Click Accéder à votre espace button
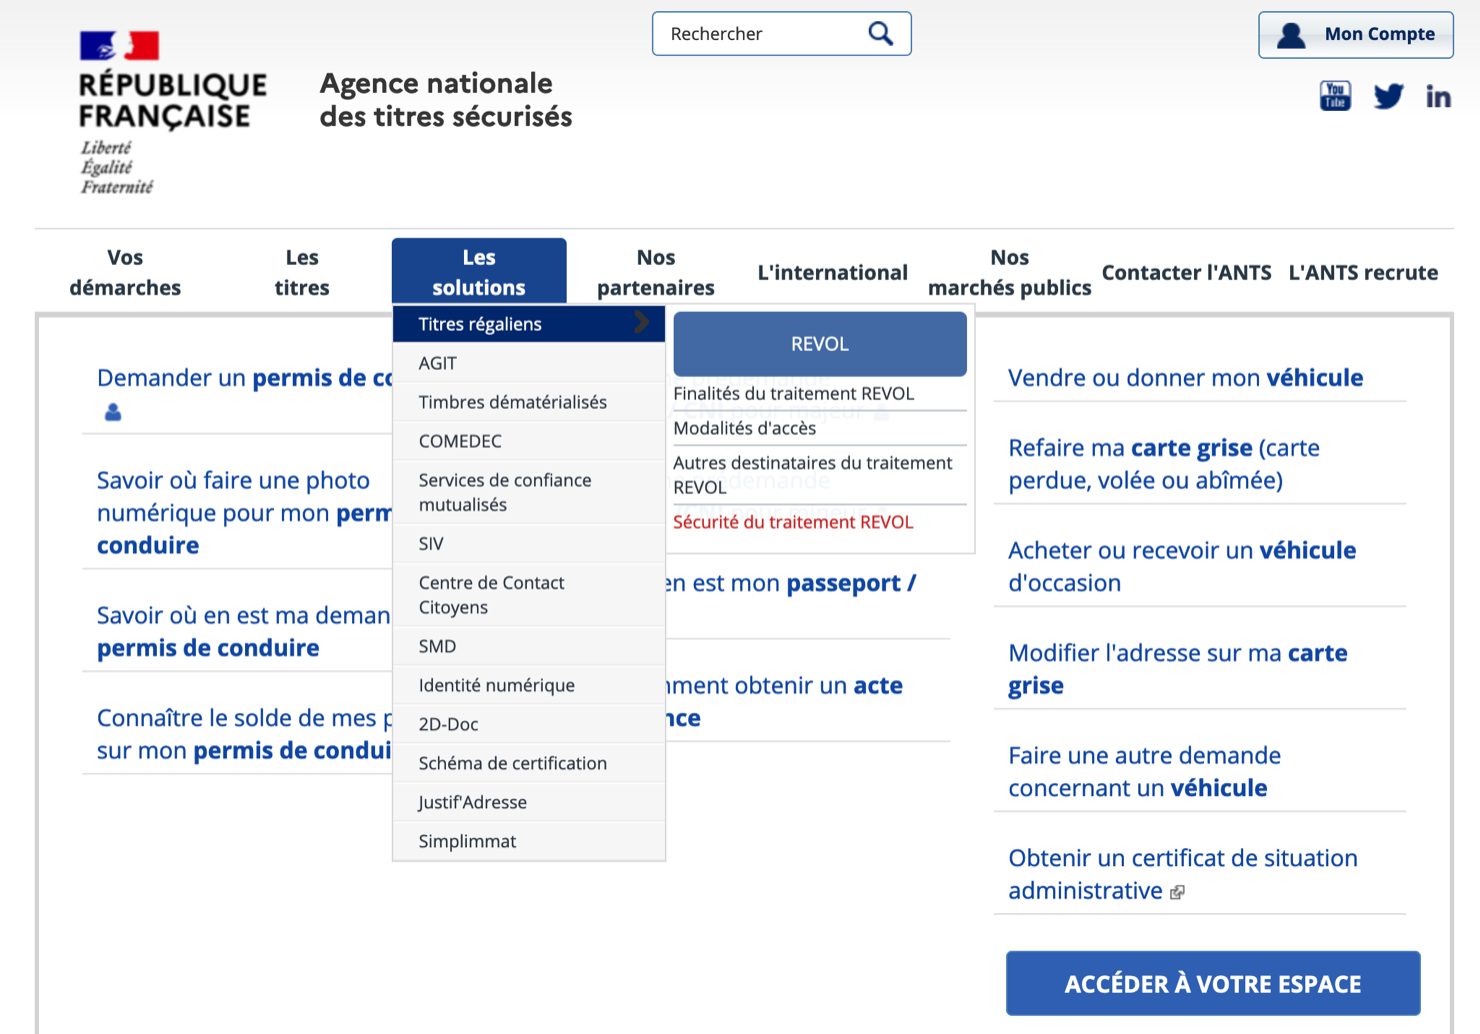1480x1034 pixels. click(1213, 984)
